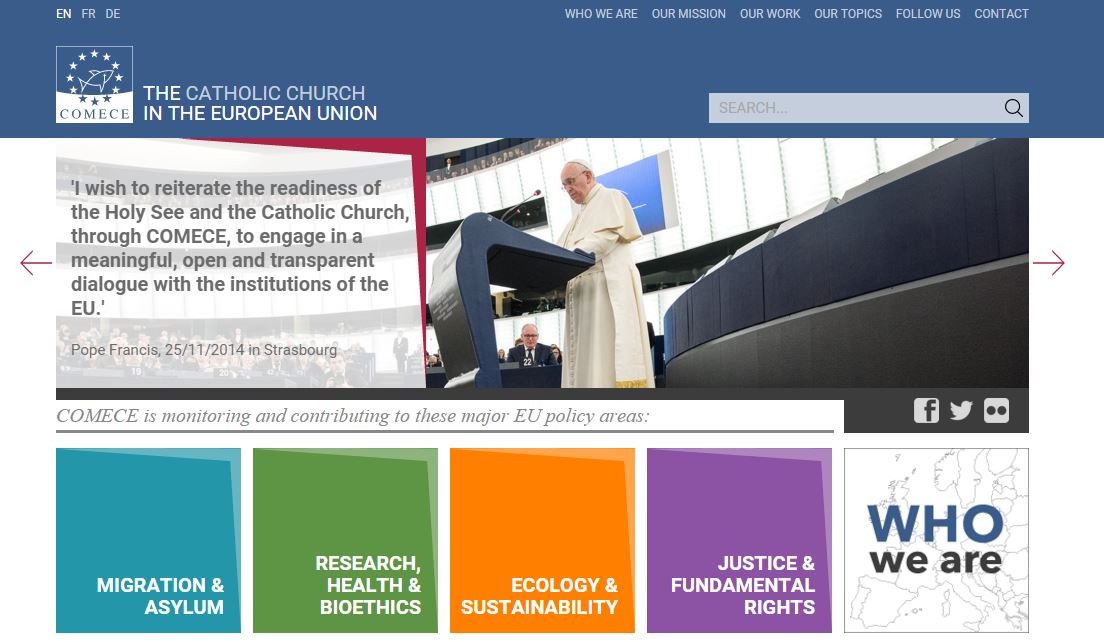Screen dimensions: 1104x642
Task: Open the Our Work menu
Action: pyautogui.click(x=770, y=13)
